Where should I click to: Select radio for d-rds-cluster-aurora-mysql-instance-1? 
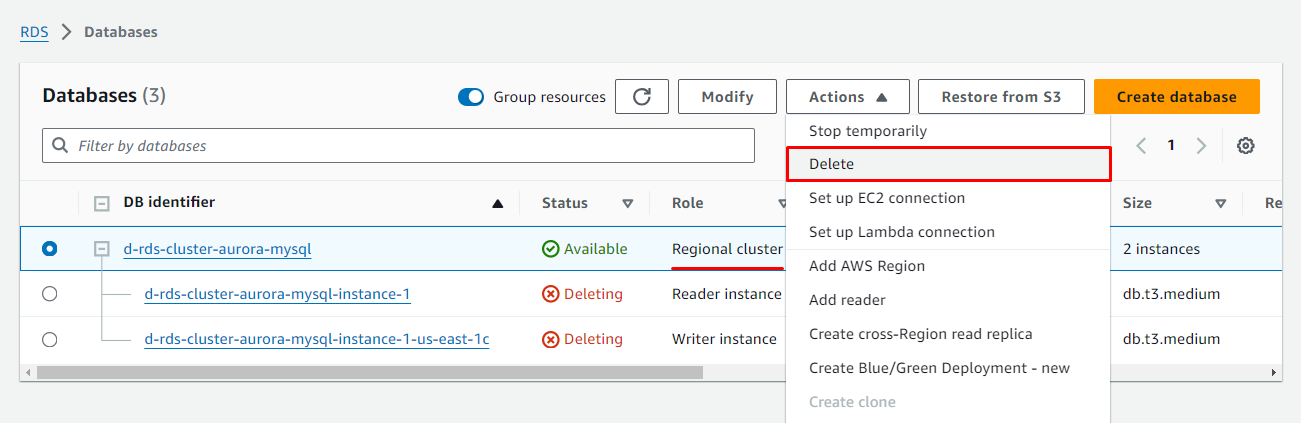(x=50, y=294)
